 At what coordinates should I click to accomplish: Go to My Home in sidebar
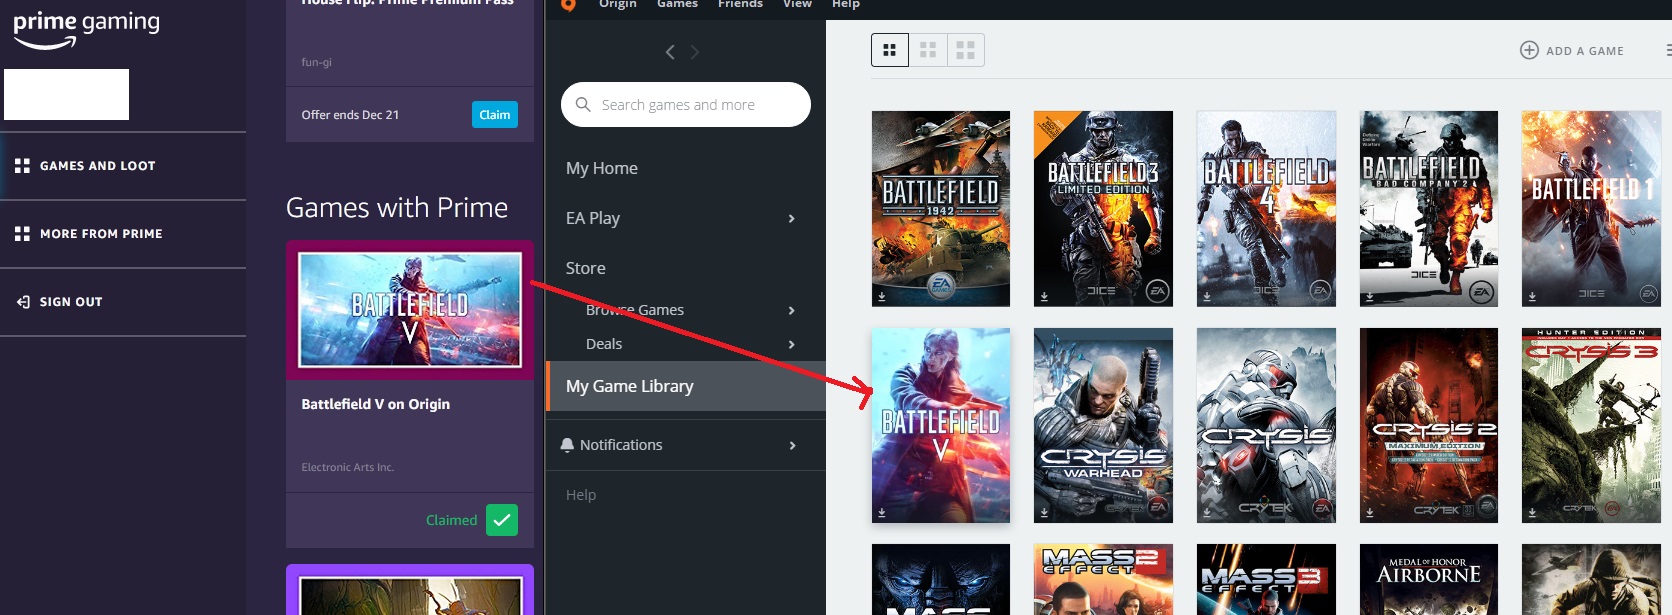point(602,168)
